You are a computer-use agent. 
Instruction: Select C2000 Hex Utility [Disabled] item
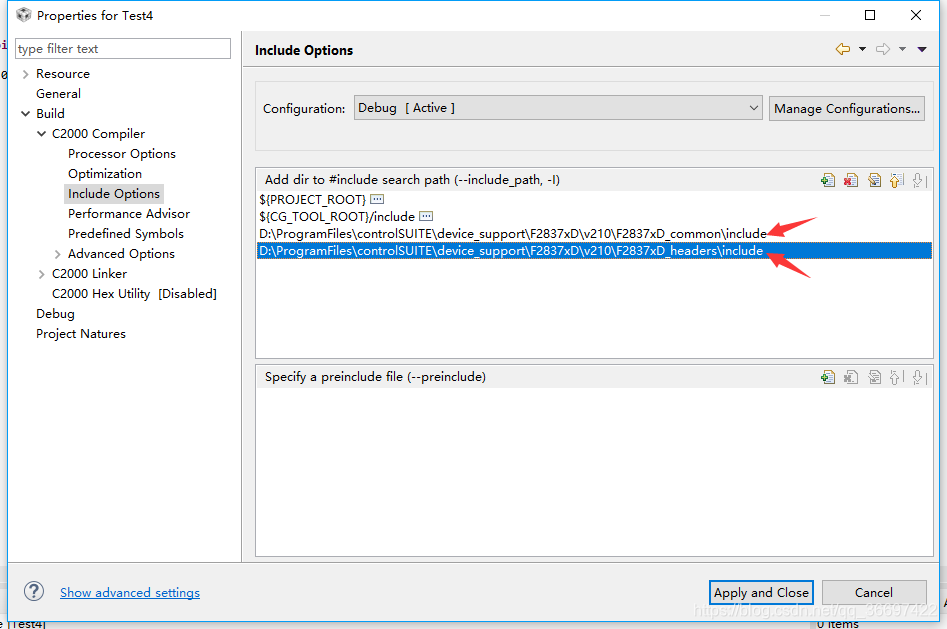(134, 294)
